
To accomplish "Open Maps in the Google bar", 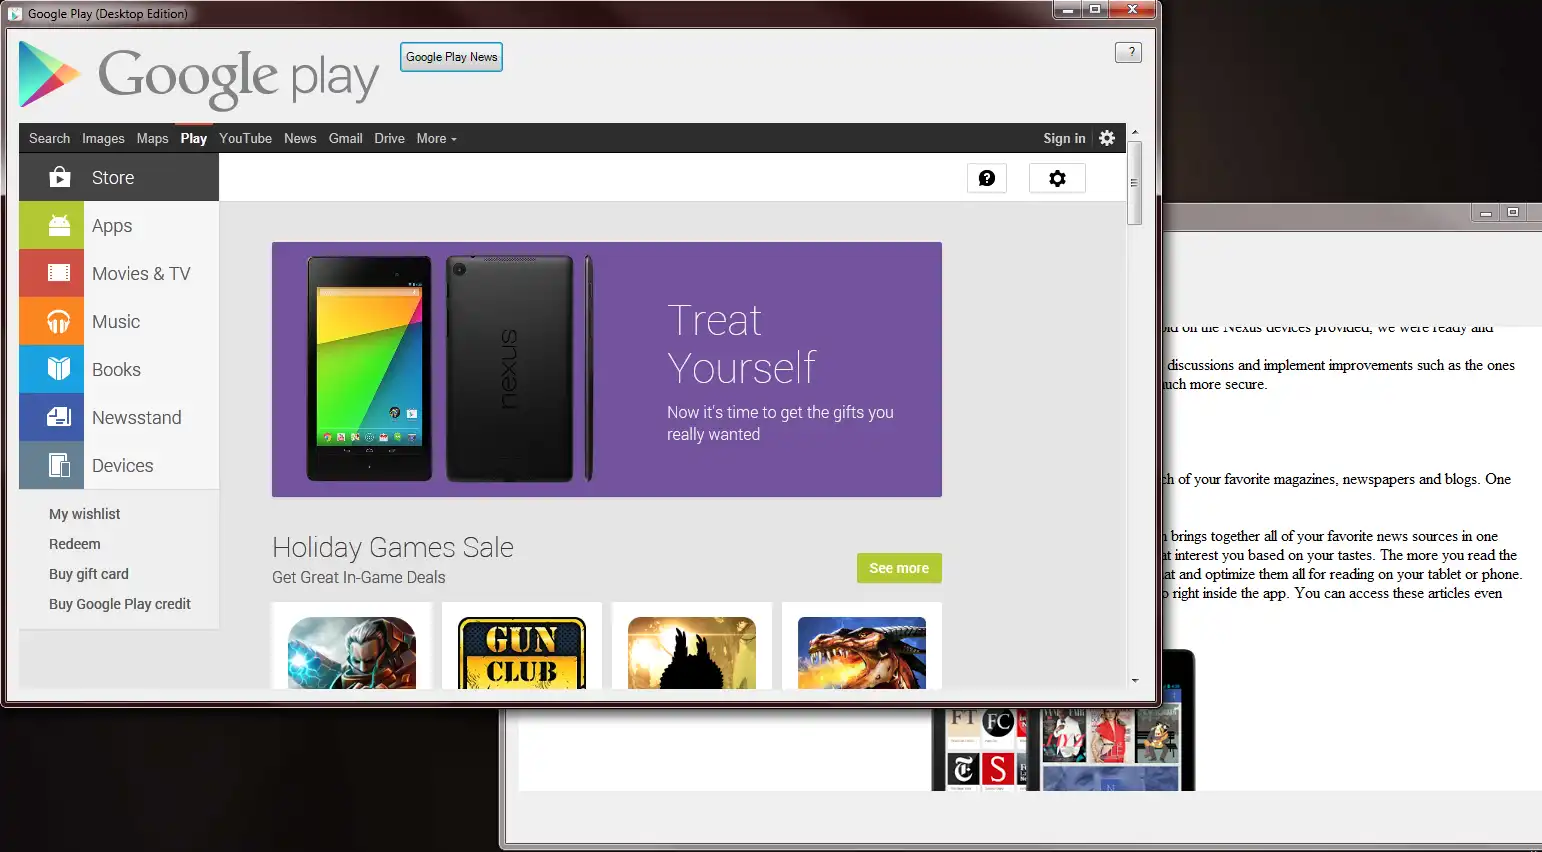I will pos(152,138).
